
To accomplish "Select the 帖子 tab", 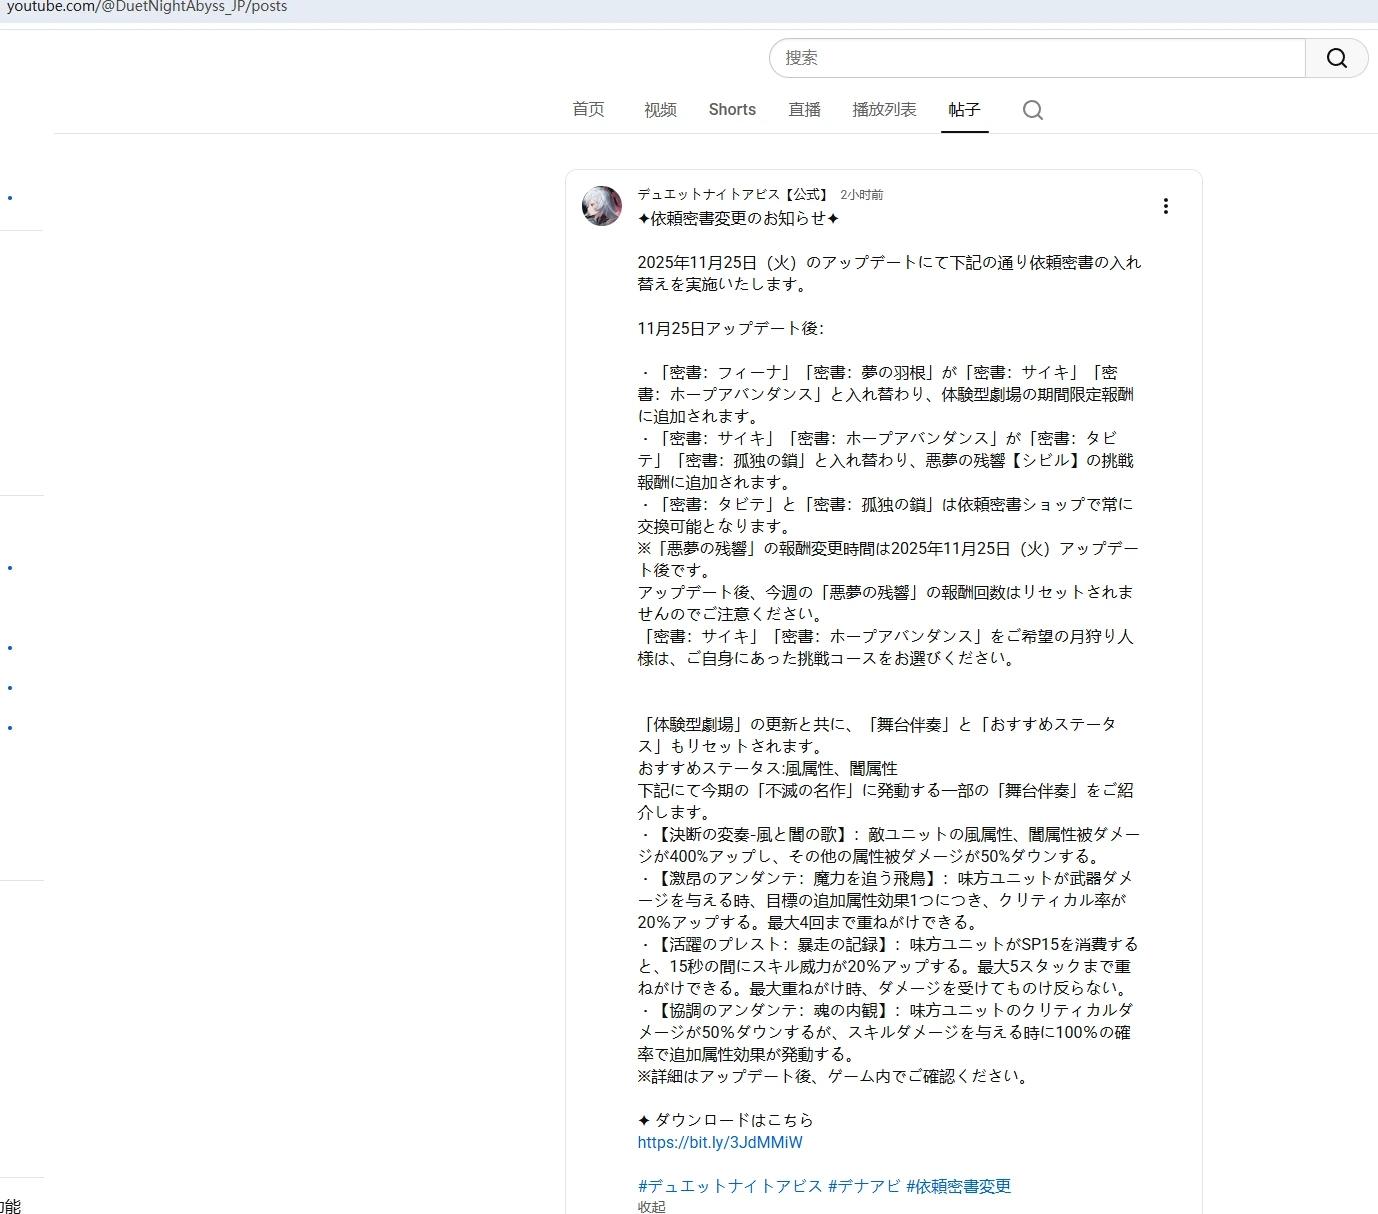I will coord(964,110).
